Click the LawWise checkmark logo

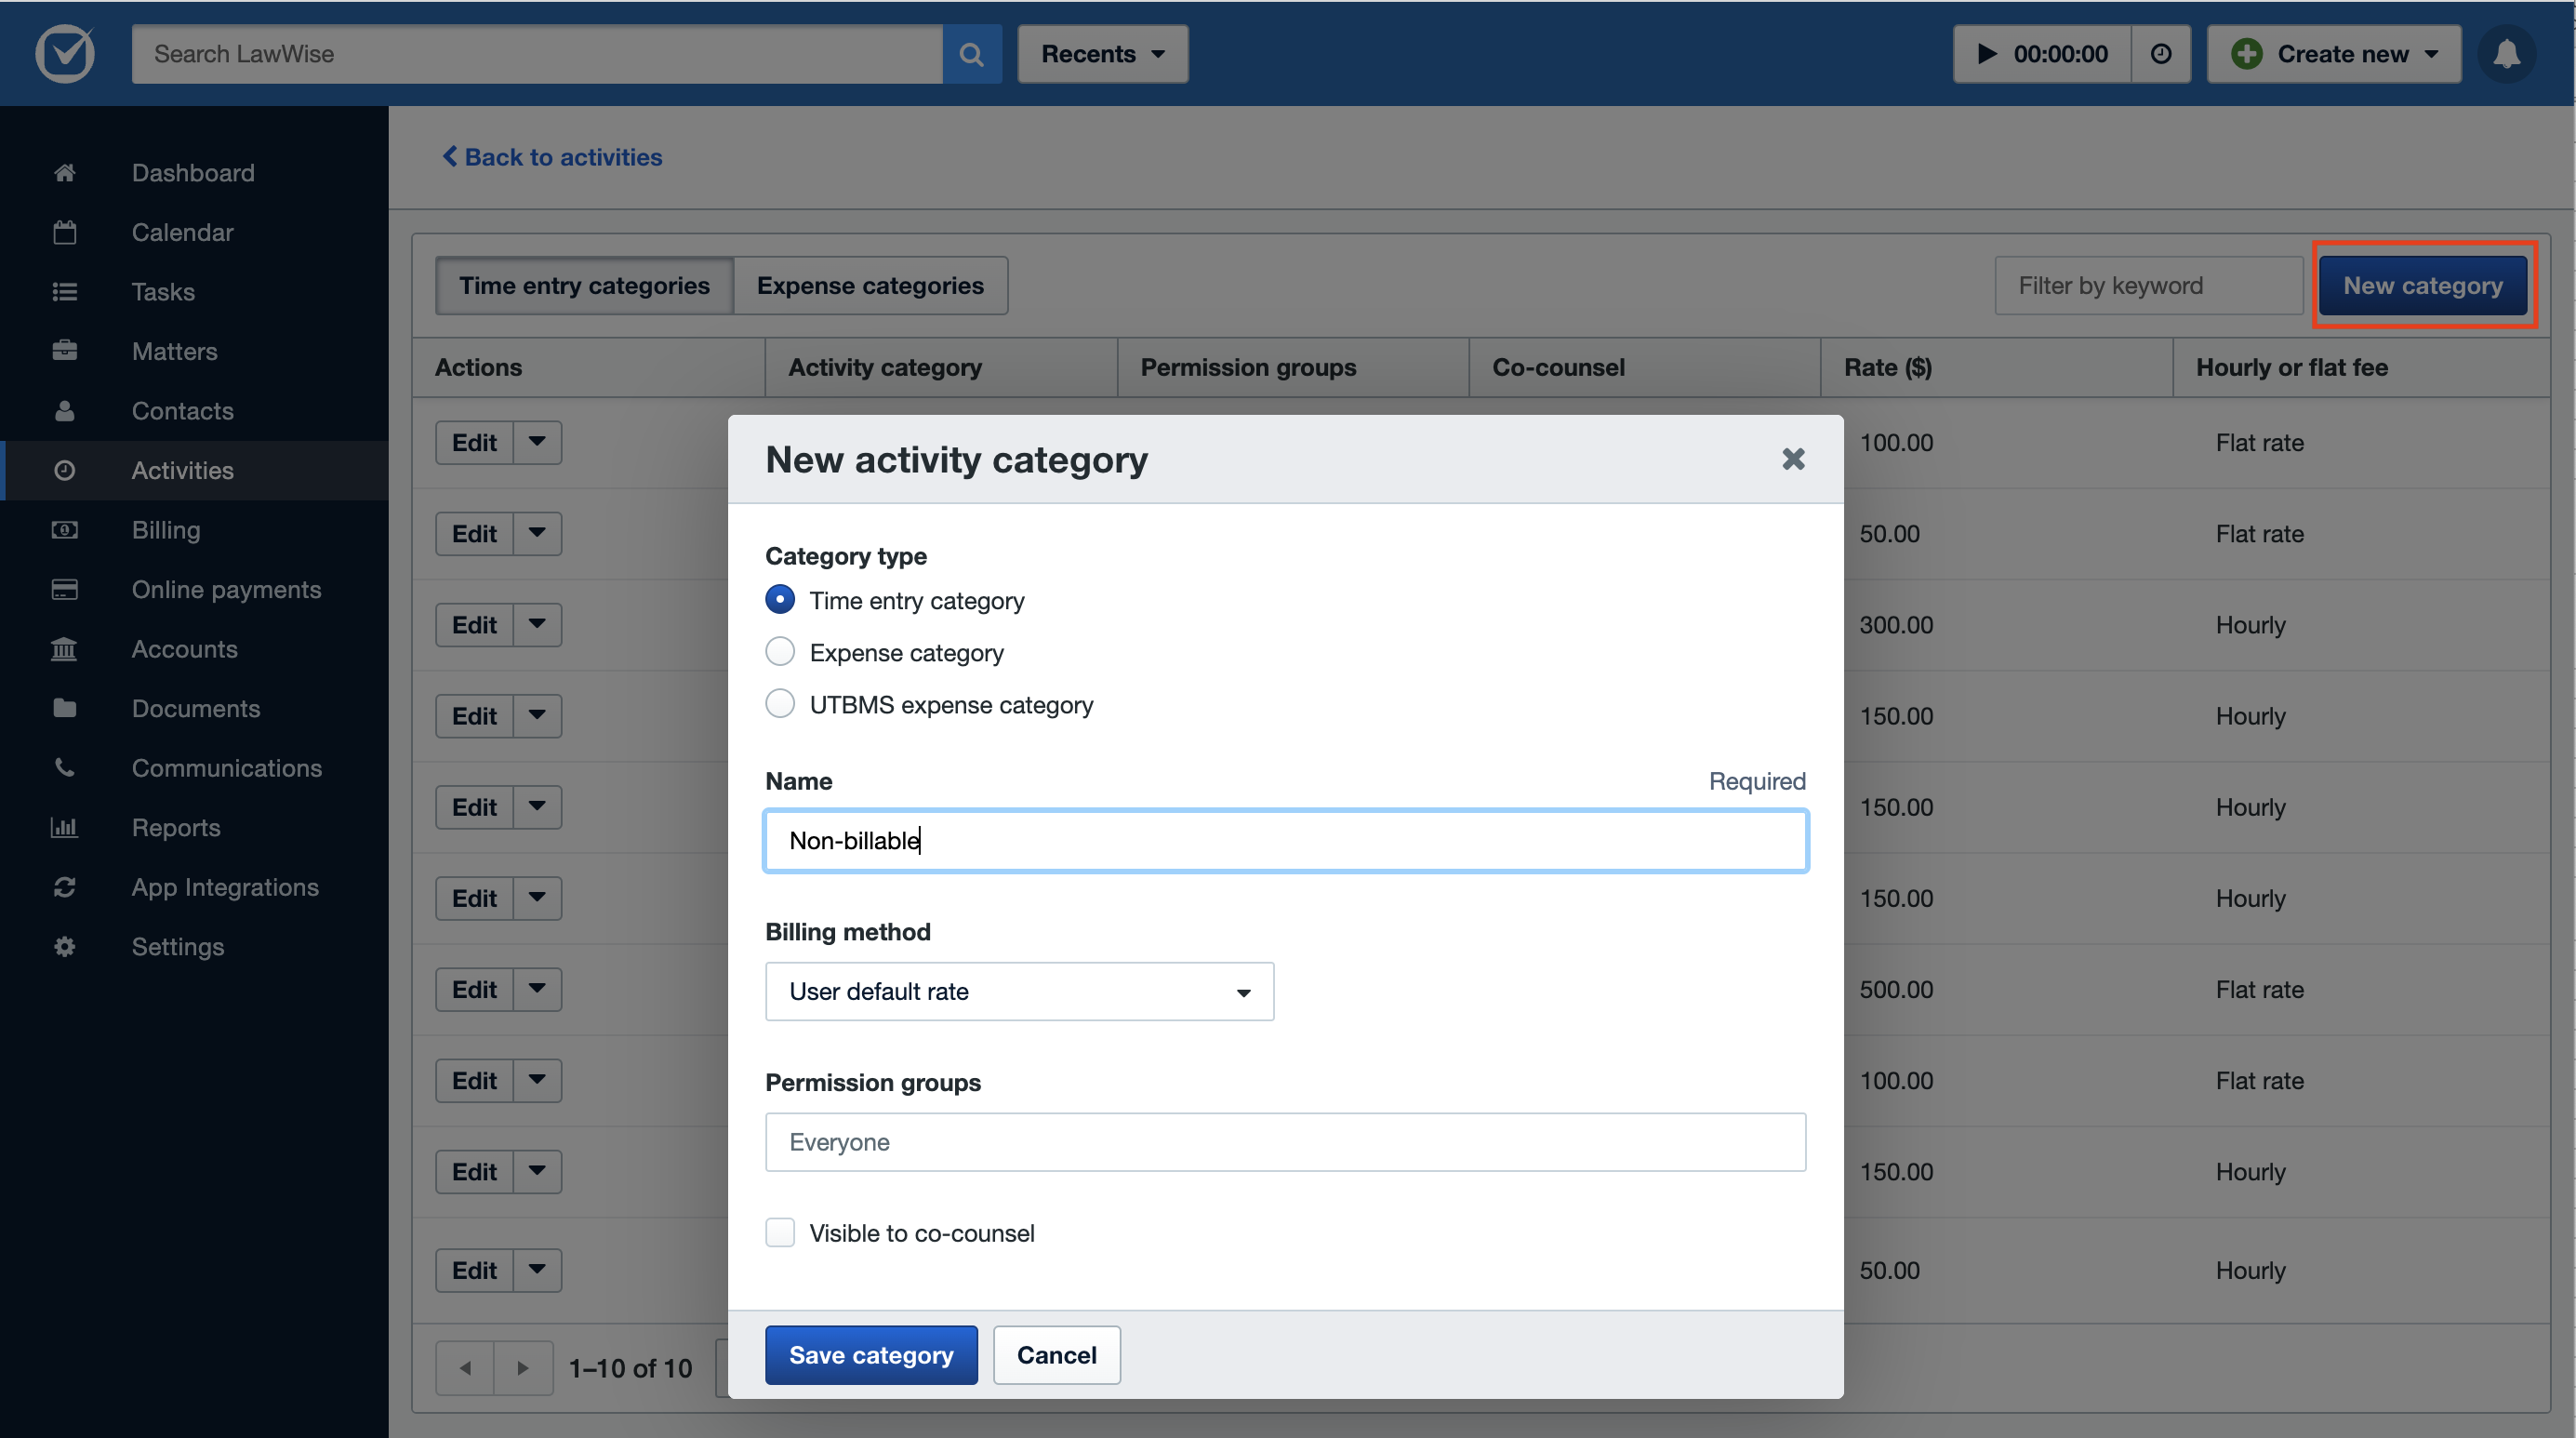(x=65, y=54)
